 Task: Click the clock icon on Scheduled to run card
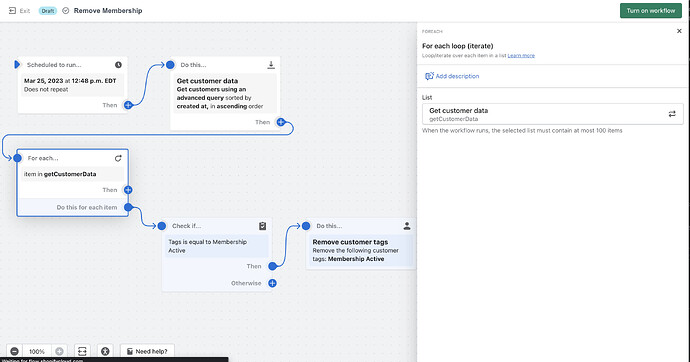tap(118, 65)
